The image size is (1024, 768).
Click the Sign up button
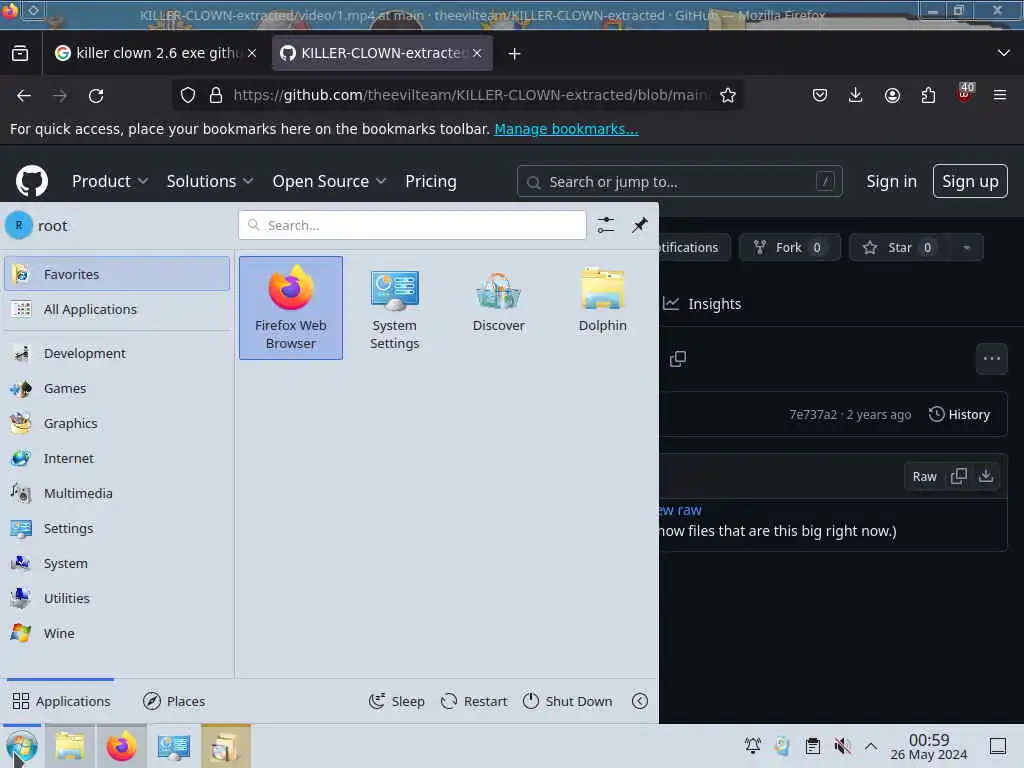tap(970, 181)
